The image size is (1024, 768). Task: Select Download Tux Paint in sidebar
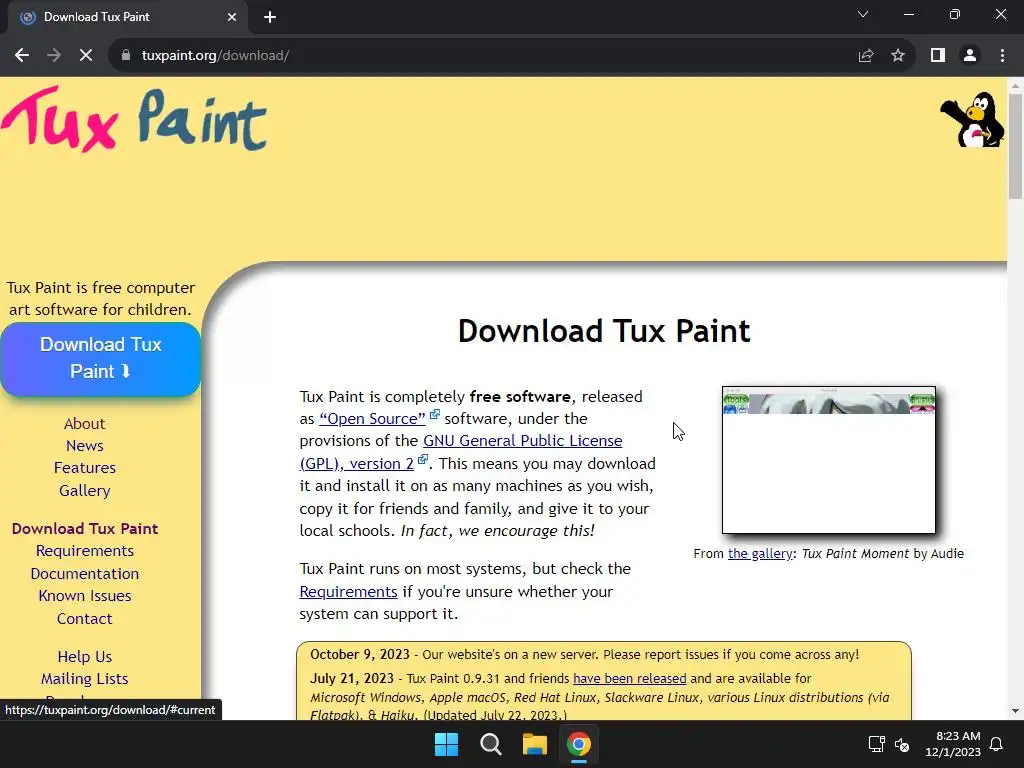coord(85,528)
